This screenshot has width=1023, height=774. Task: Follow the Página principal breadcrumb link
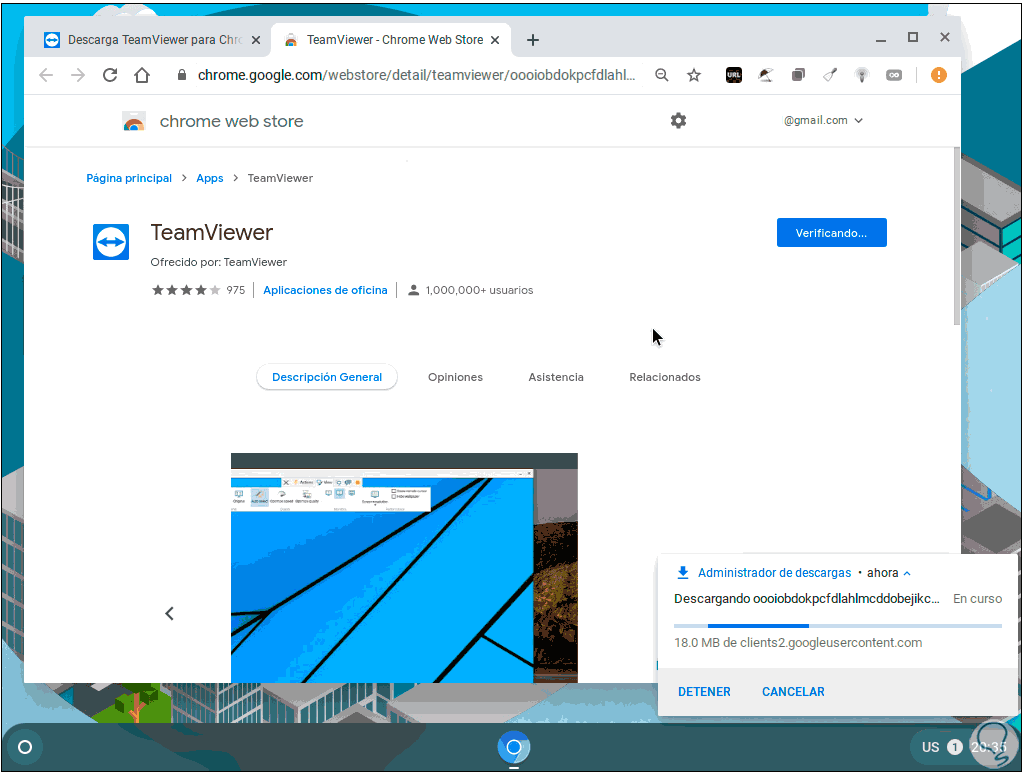click(129, 178)
